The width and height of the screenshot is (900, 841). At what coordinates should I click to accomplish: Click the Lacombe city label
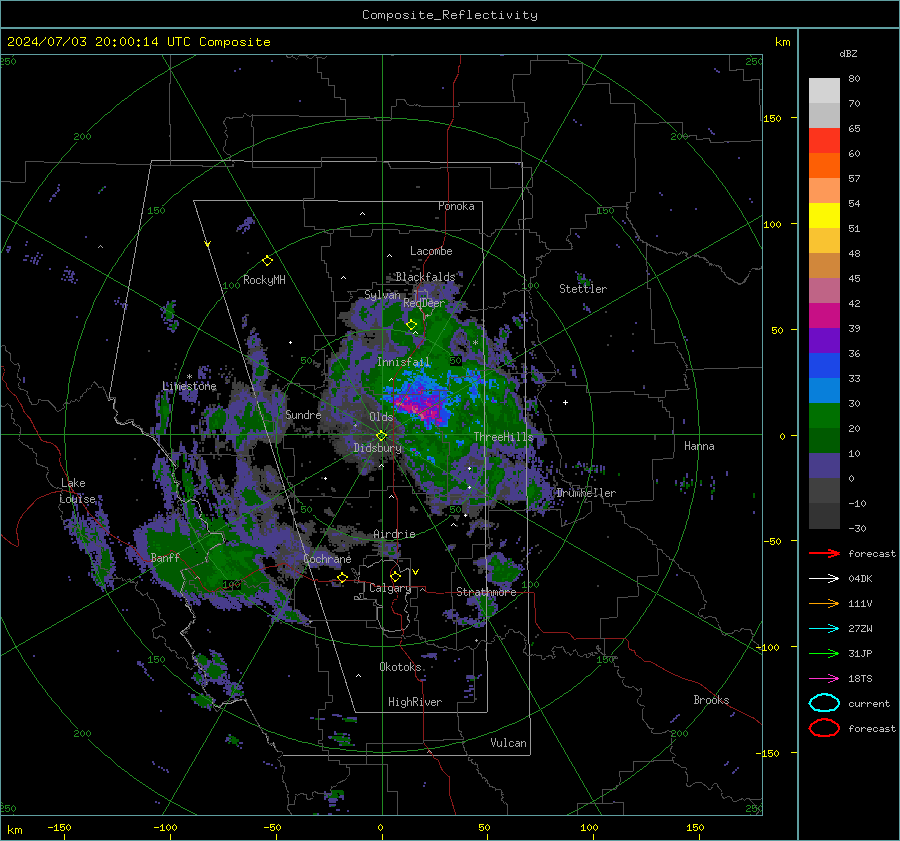tap(431, 251)
